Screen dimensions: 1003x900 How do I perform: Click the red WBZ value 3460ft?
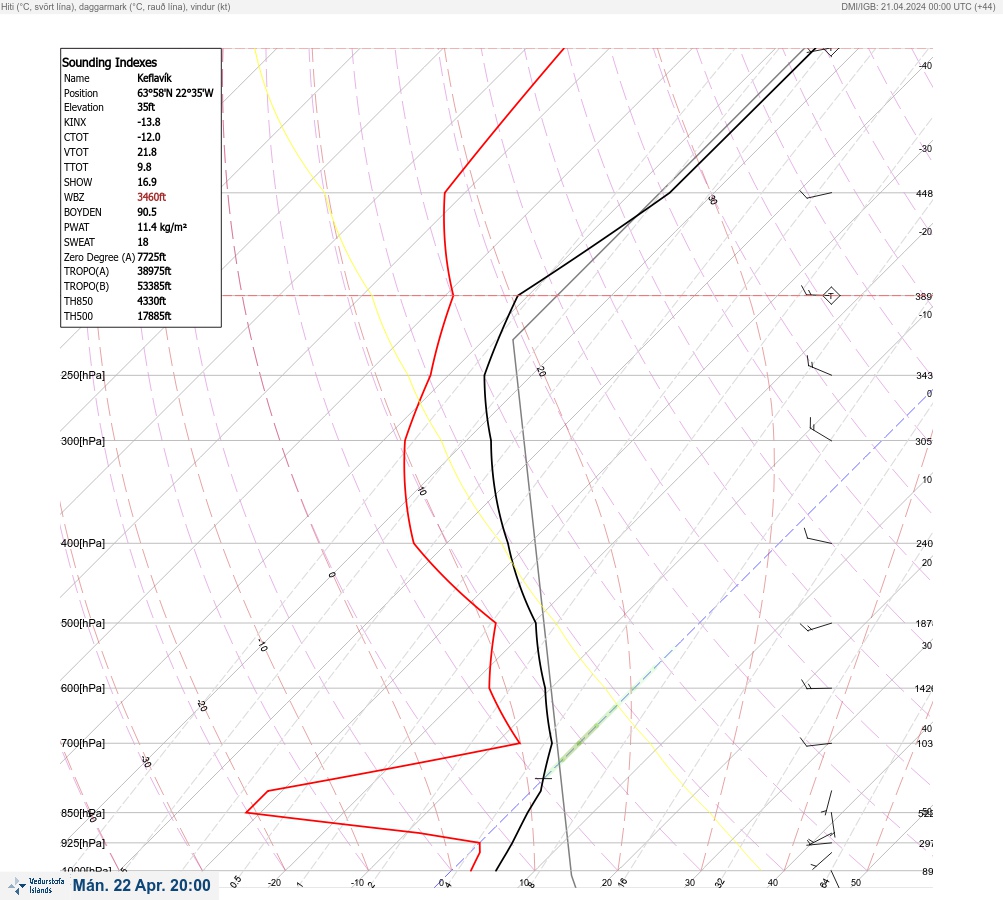pos(152,197)
